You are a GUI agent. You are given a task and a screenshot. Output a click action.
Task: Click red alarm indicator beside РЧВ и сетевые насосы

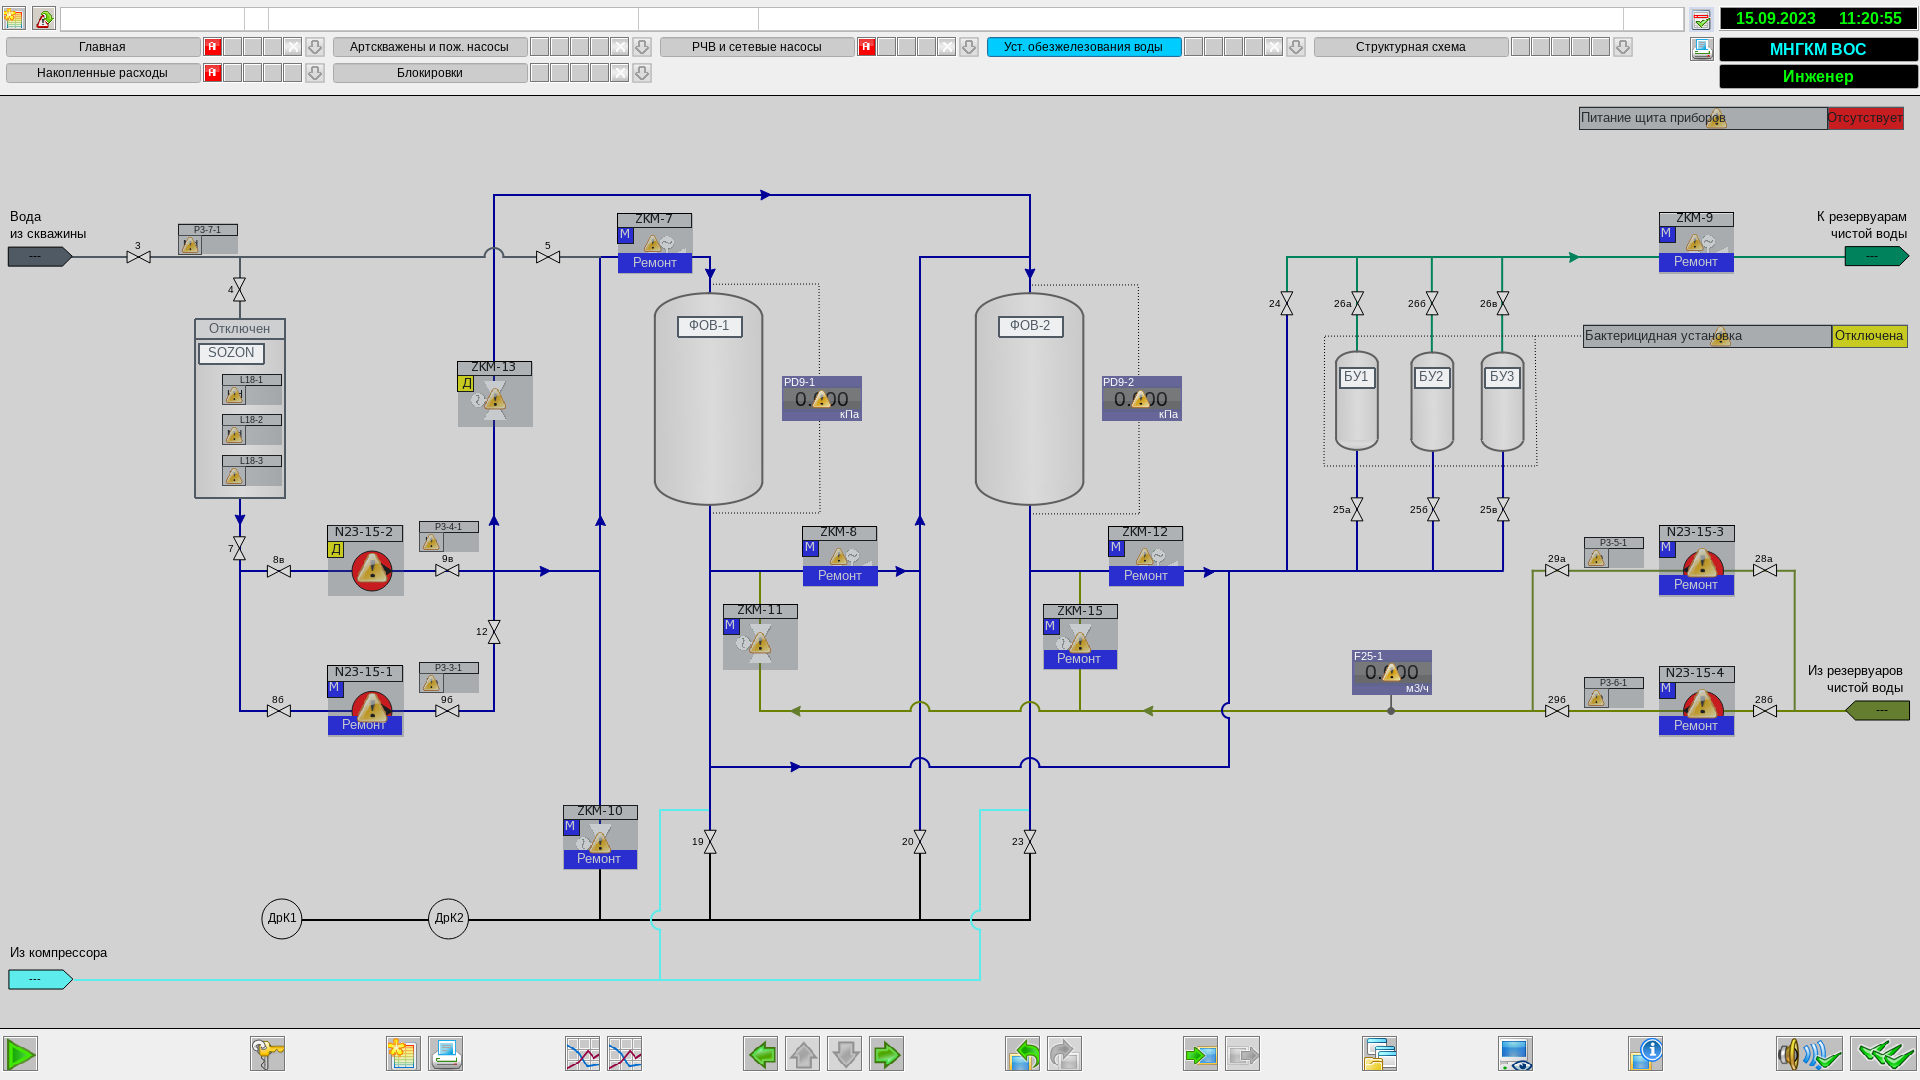867,47
